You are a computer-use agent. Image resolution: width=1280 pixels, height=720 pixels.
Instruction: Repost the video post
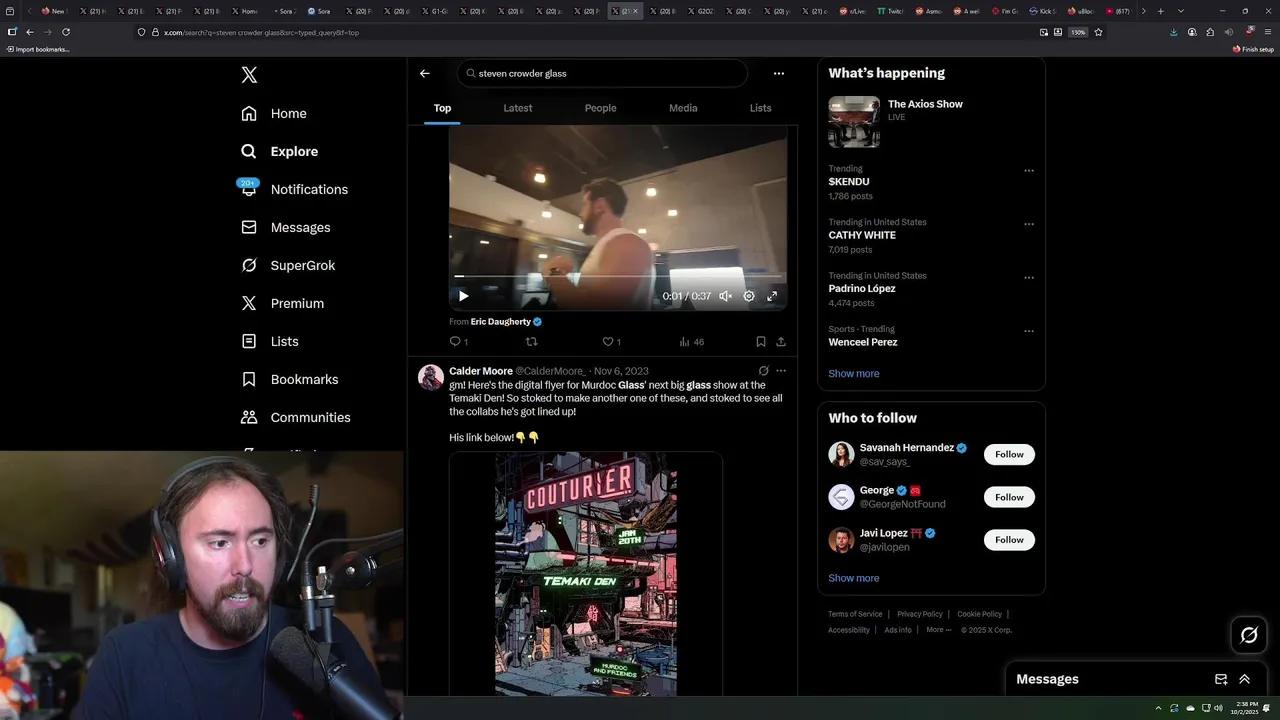tap(531, 342)
